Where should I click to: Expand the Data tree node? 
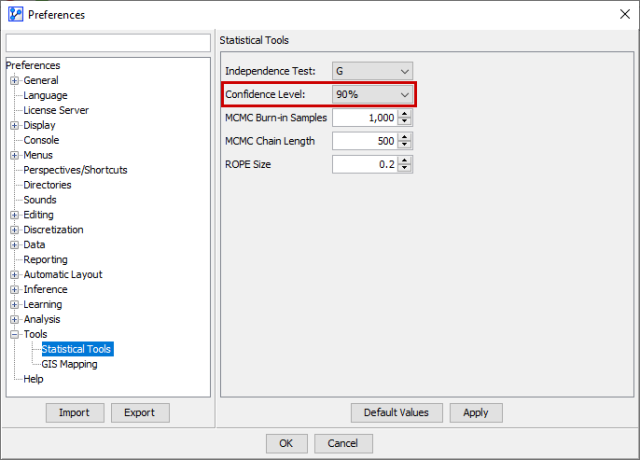coord(15,245)
